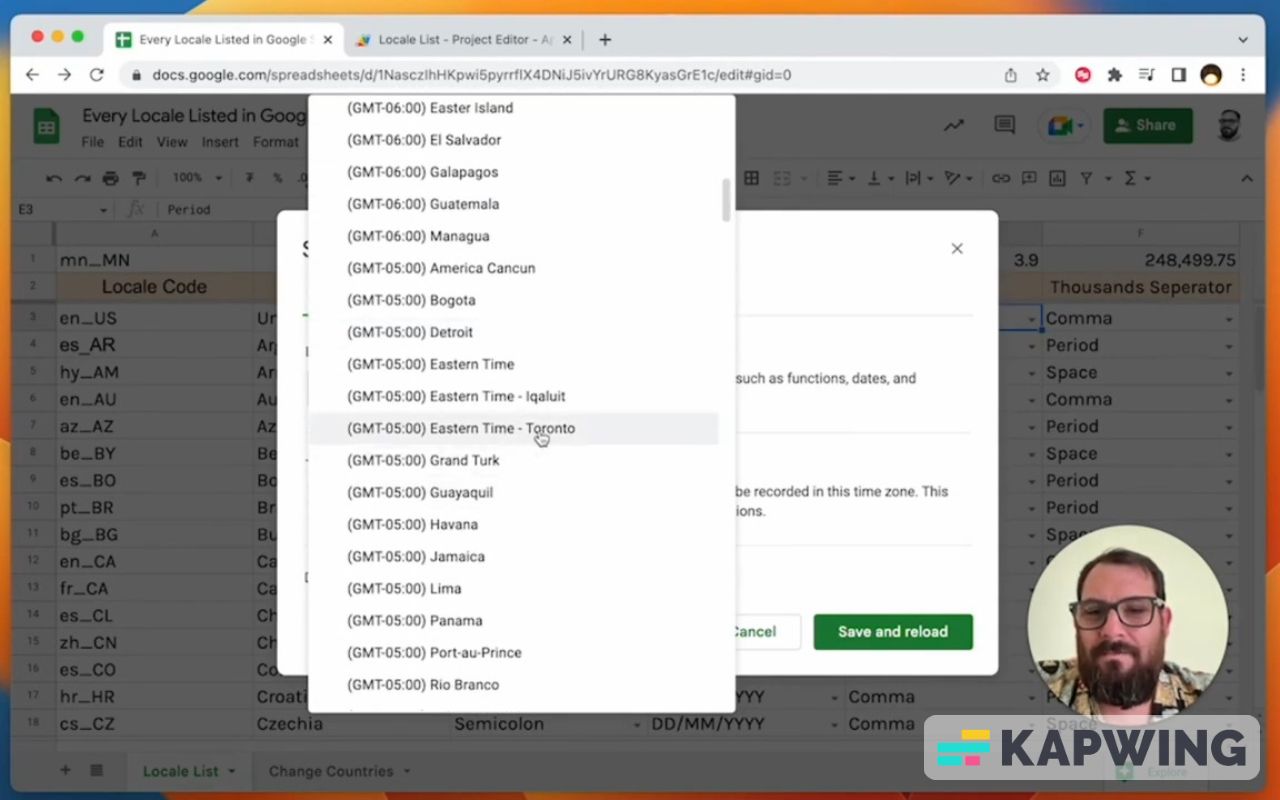Insert a comment via the toolbar icon
This screenshot has width=1280, height=800.
point(1029,178)
